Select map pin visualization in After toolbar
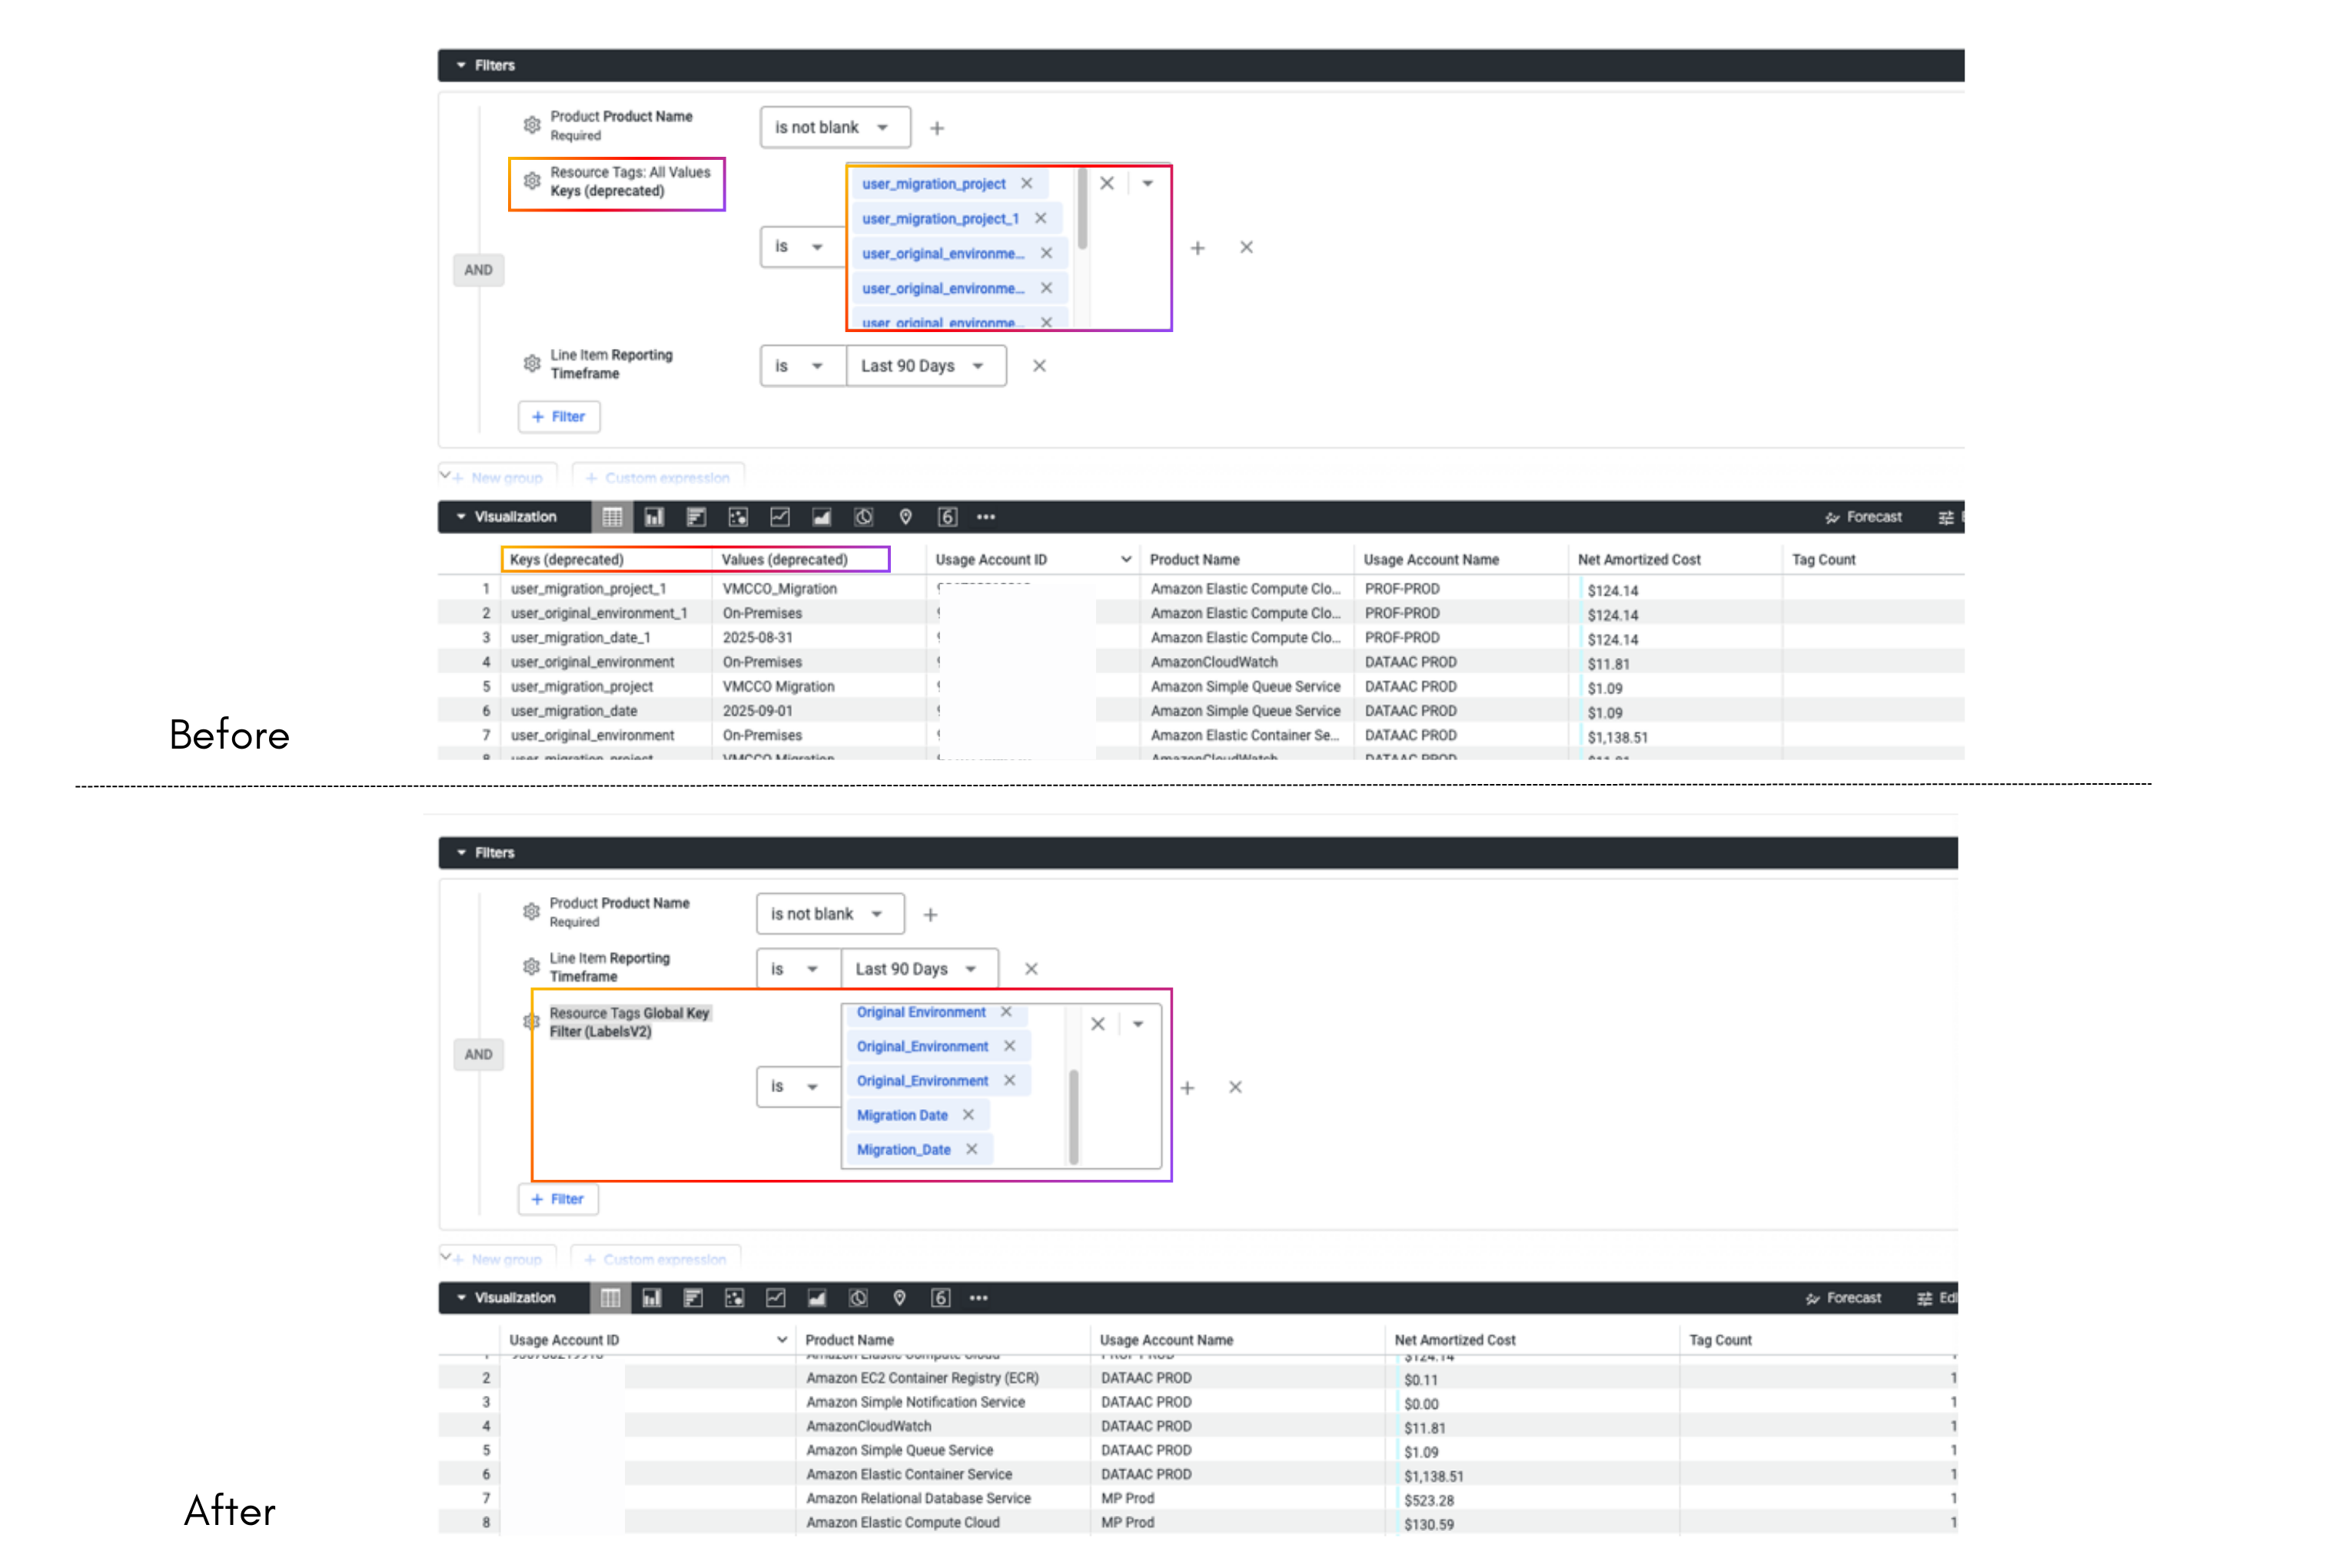2352x1568 pixels. click(899, 1298)
